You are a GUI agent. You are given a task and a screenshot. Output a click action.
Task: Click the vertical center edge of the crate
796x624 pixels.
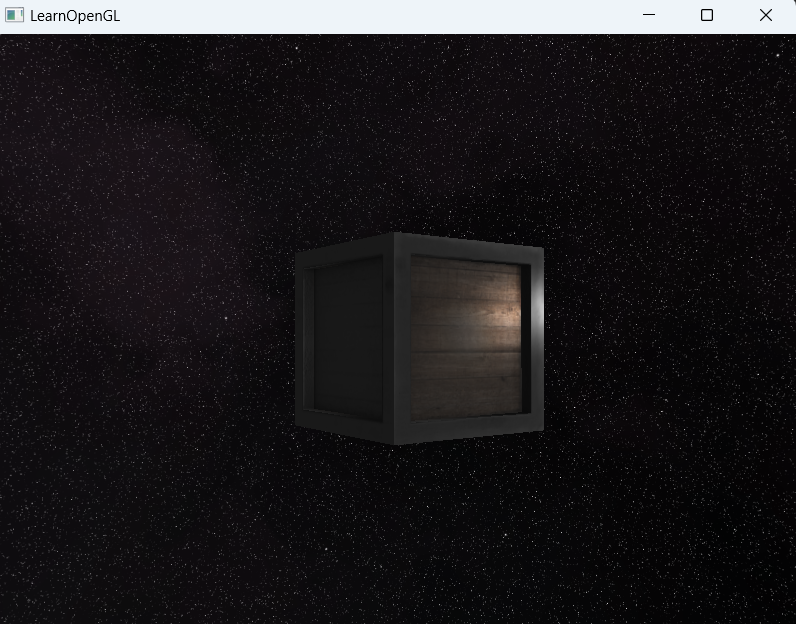tap(394, 339)
